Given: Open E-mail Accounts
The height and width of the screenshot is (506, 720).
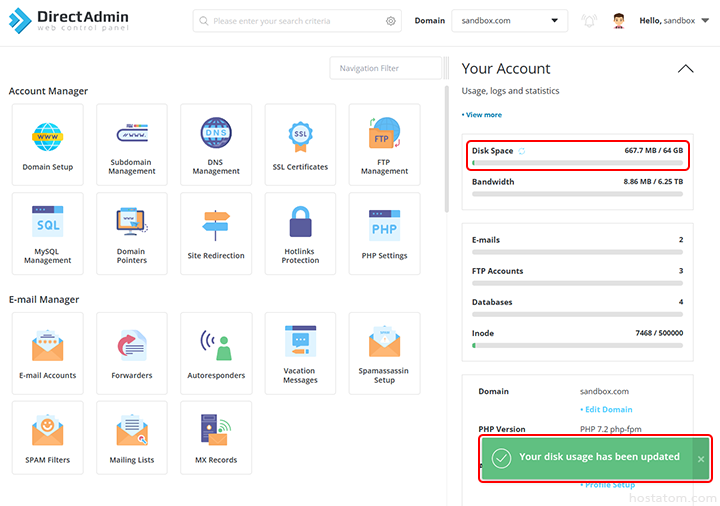Looking at the screenshot, I should (48, 353).
